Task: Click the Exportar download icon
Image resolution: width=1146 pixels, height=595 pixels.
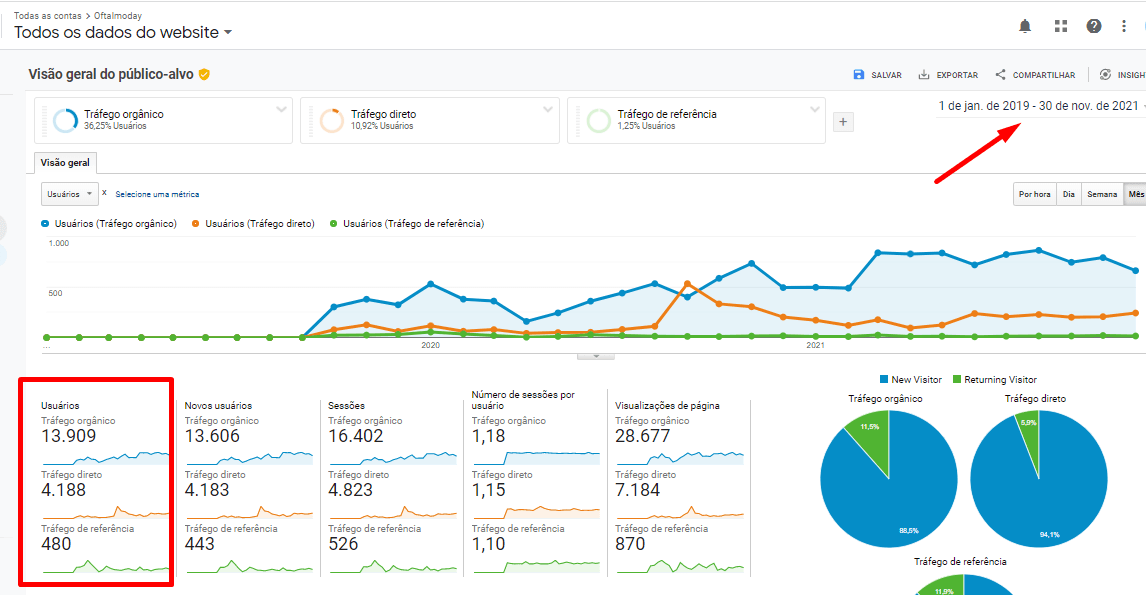Action: [924, 75]
